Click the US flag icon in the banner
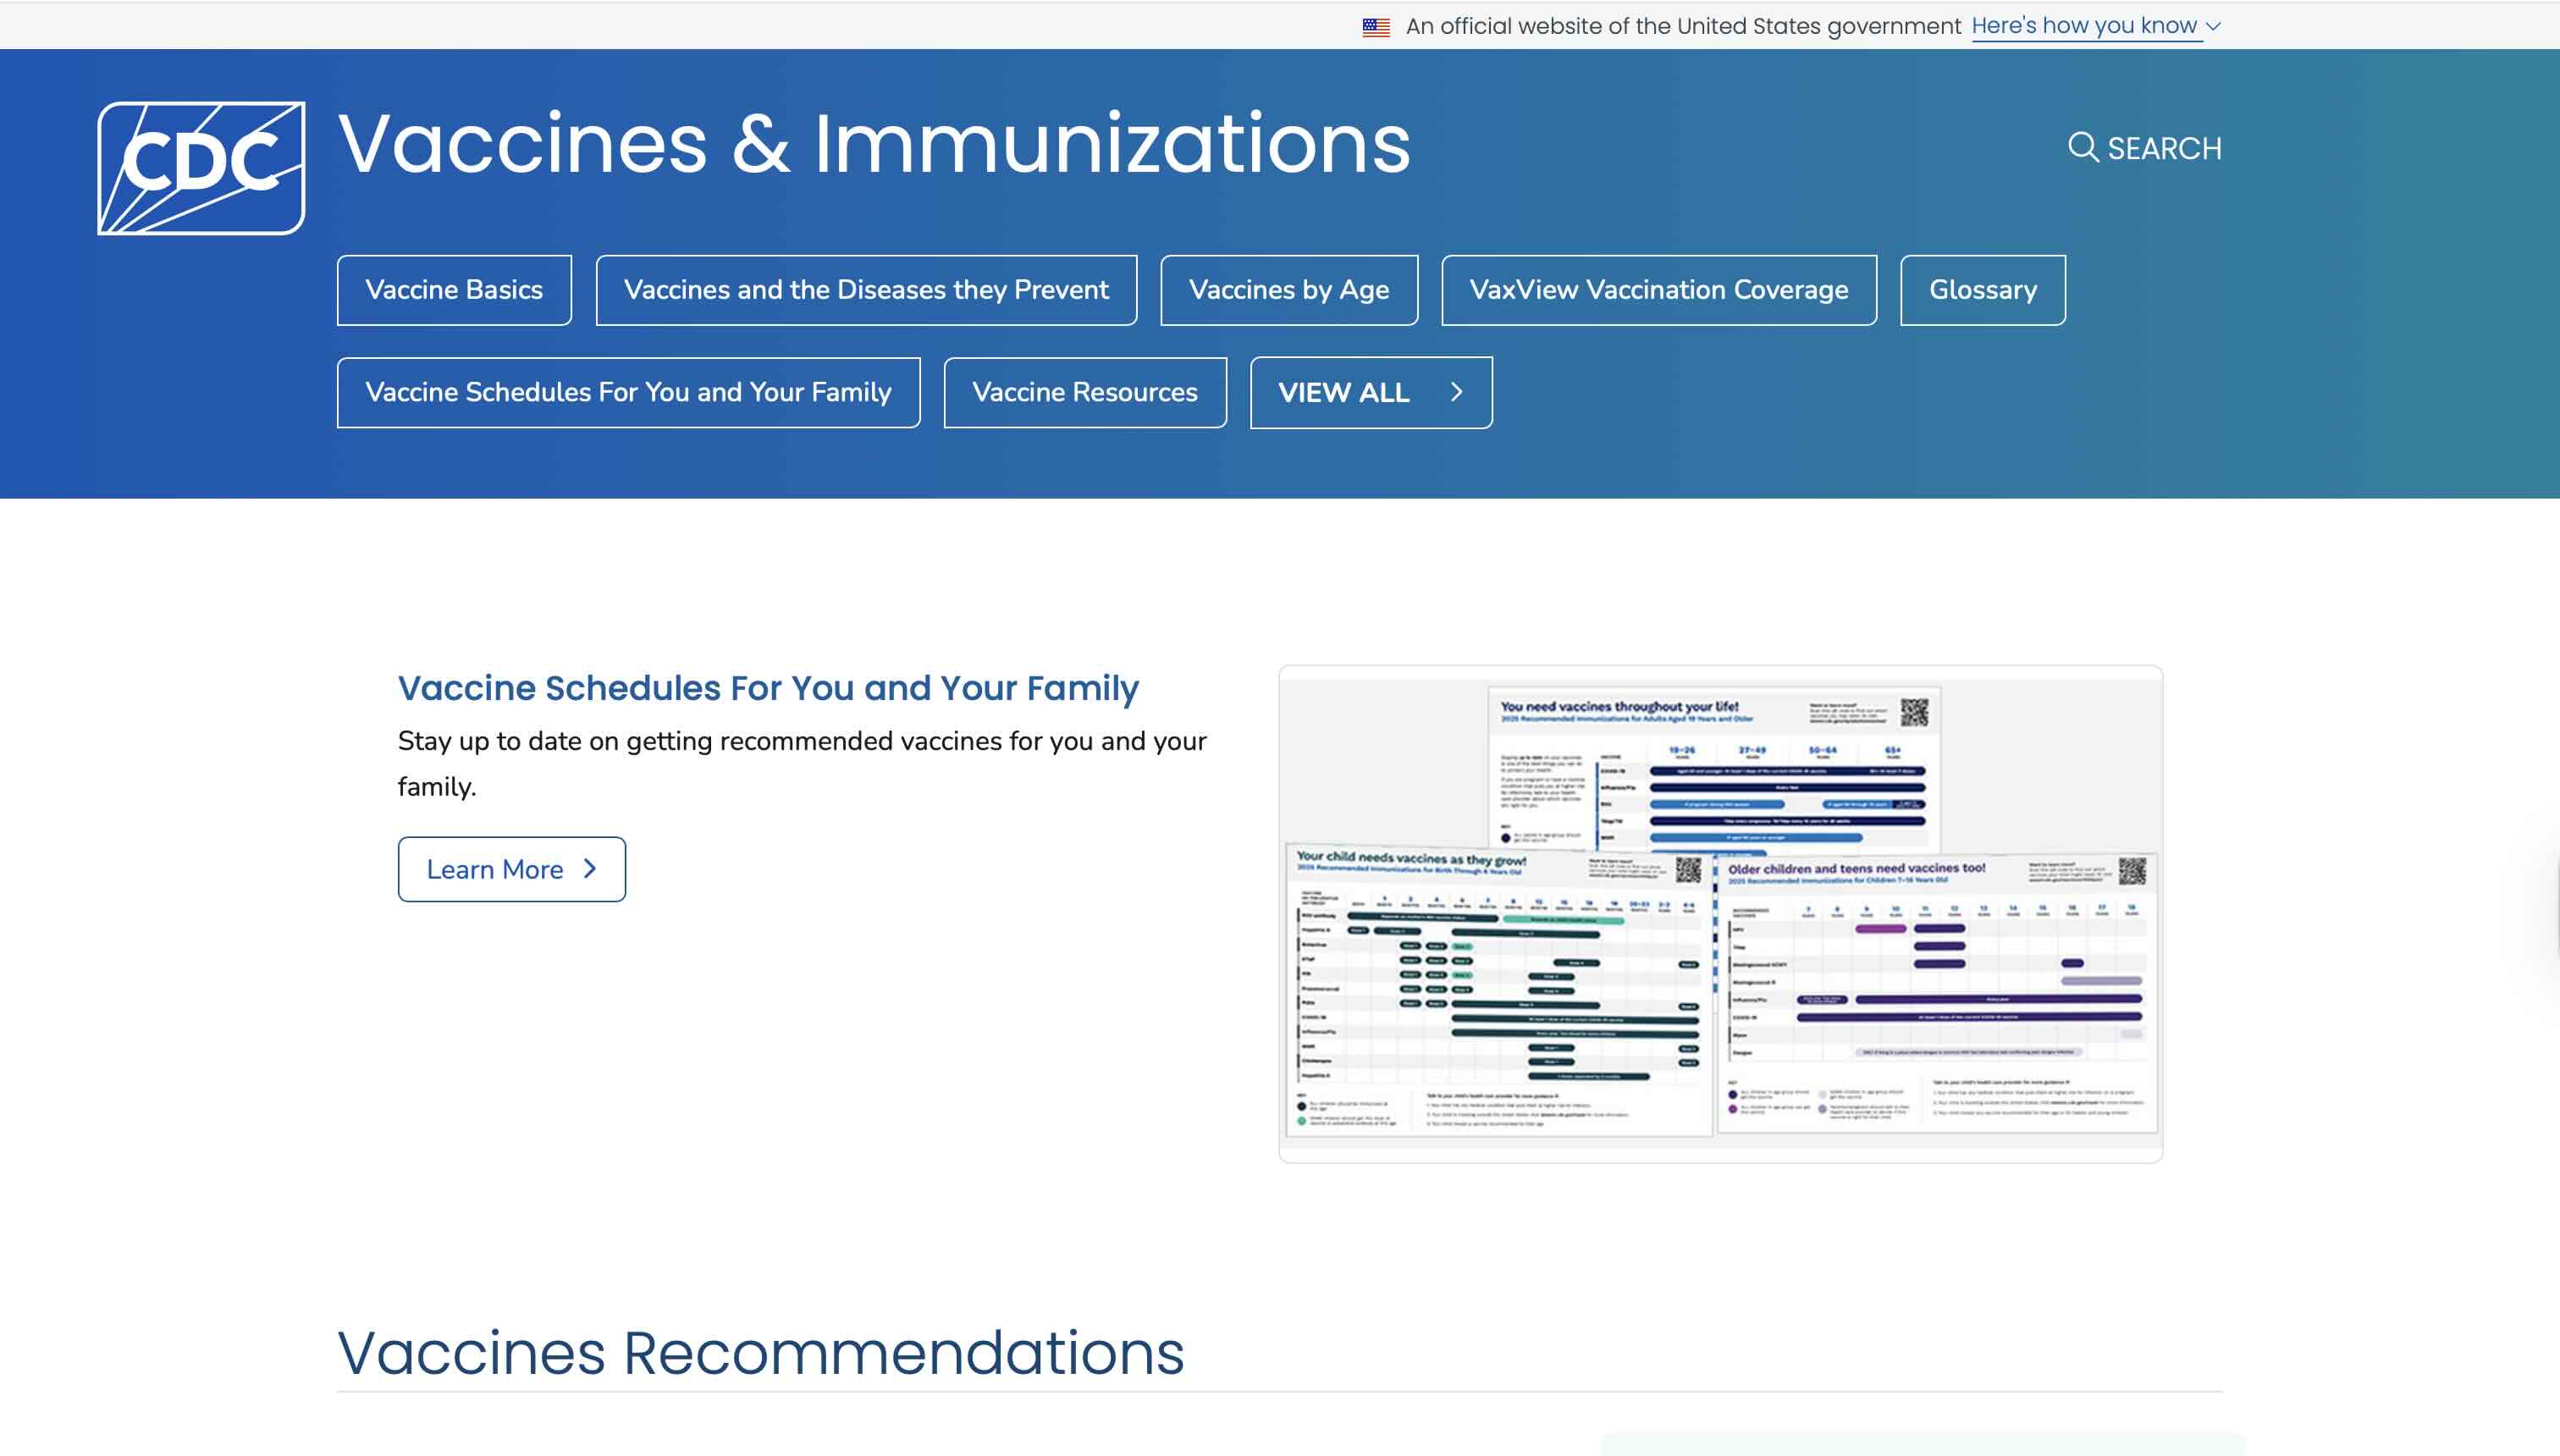This screenshot has width=2560, height=1456. tap(1377, 25)
